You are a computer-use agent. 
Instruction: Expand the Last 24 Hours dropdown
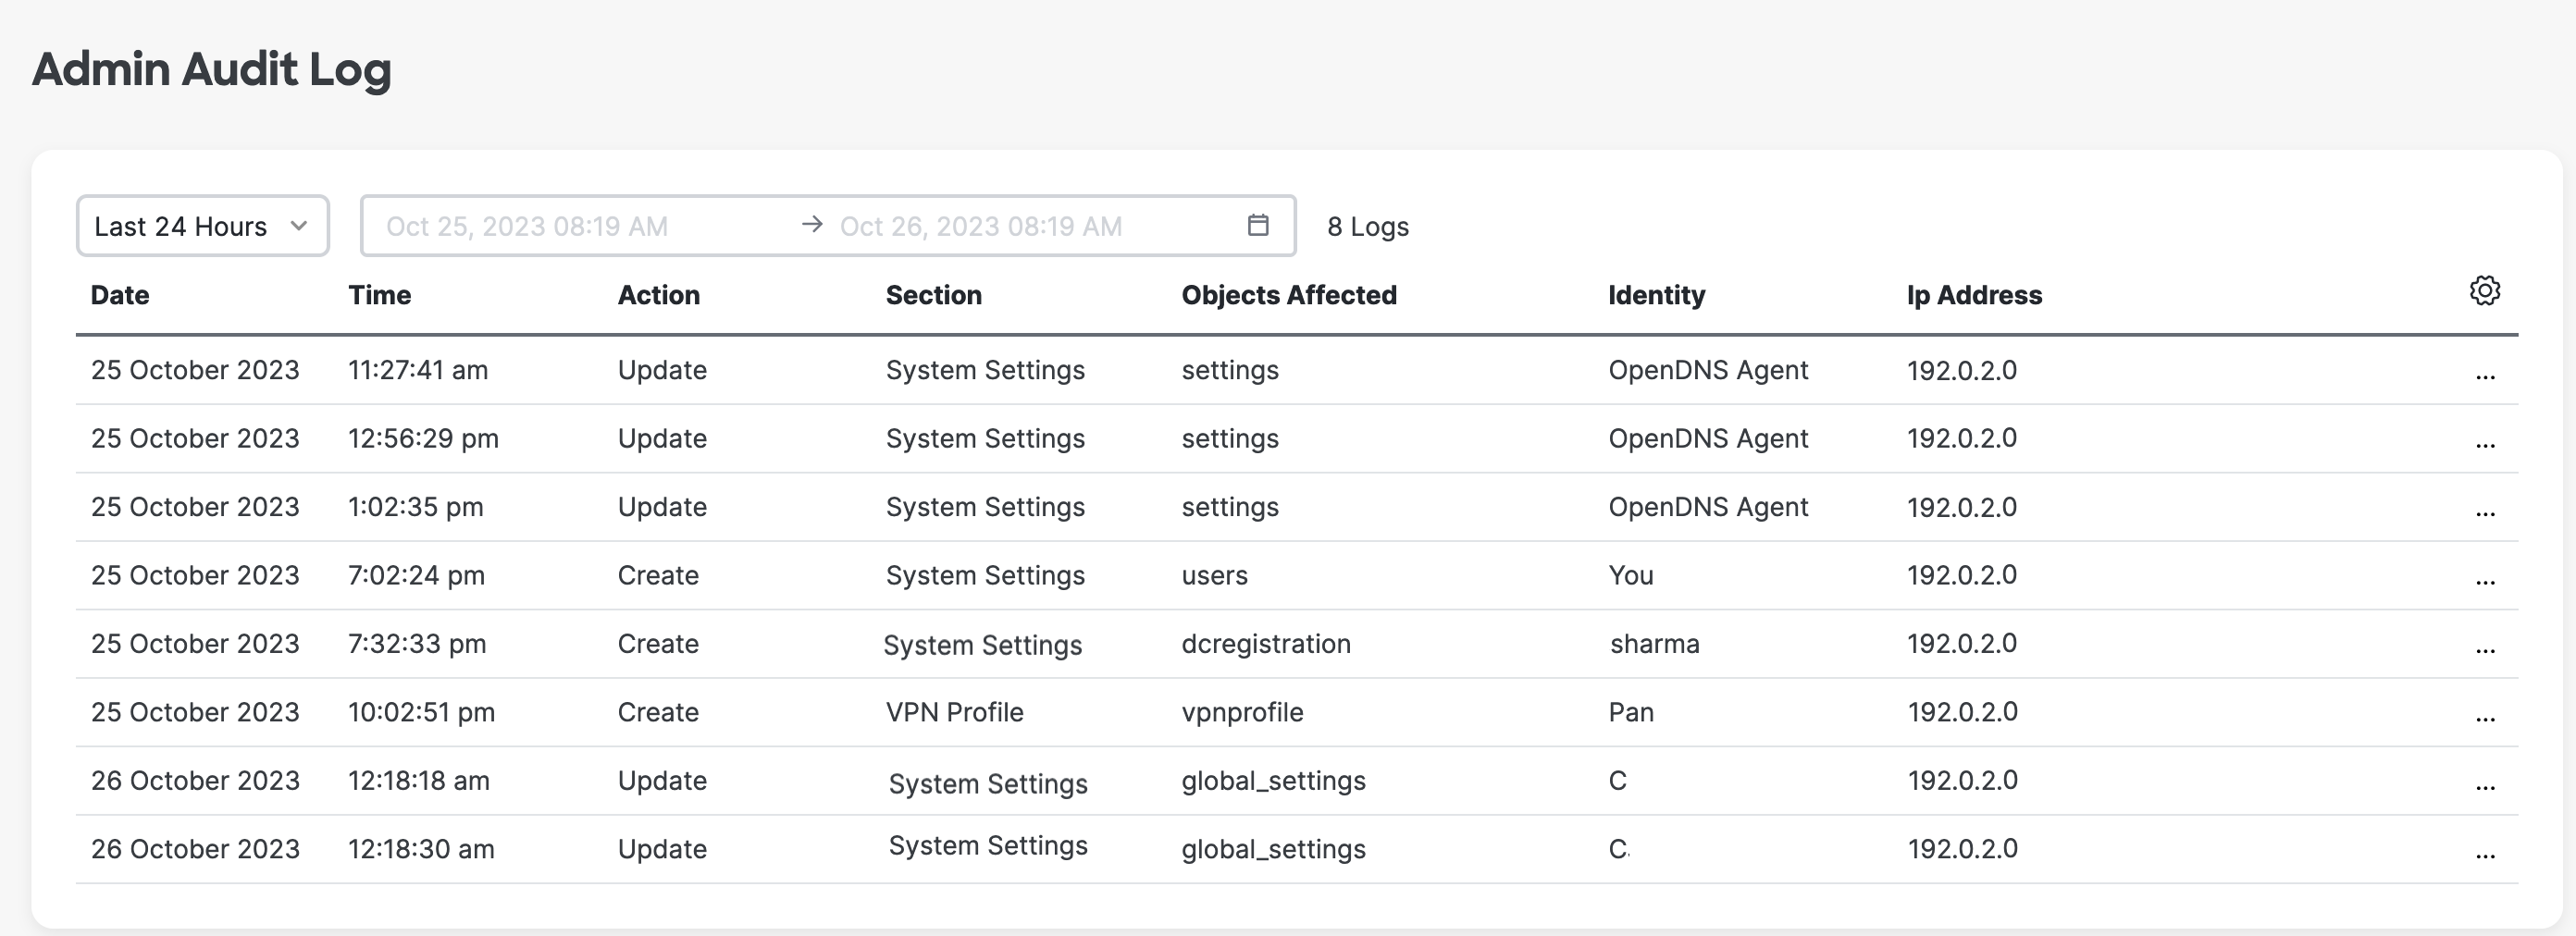pyautogui.click(x=203, y=226)
